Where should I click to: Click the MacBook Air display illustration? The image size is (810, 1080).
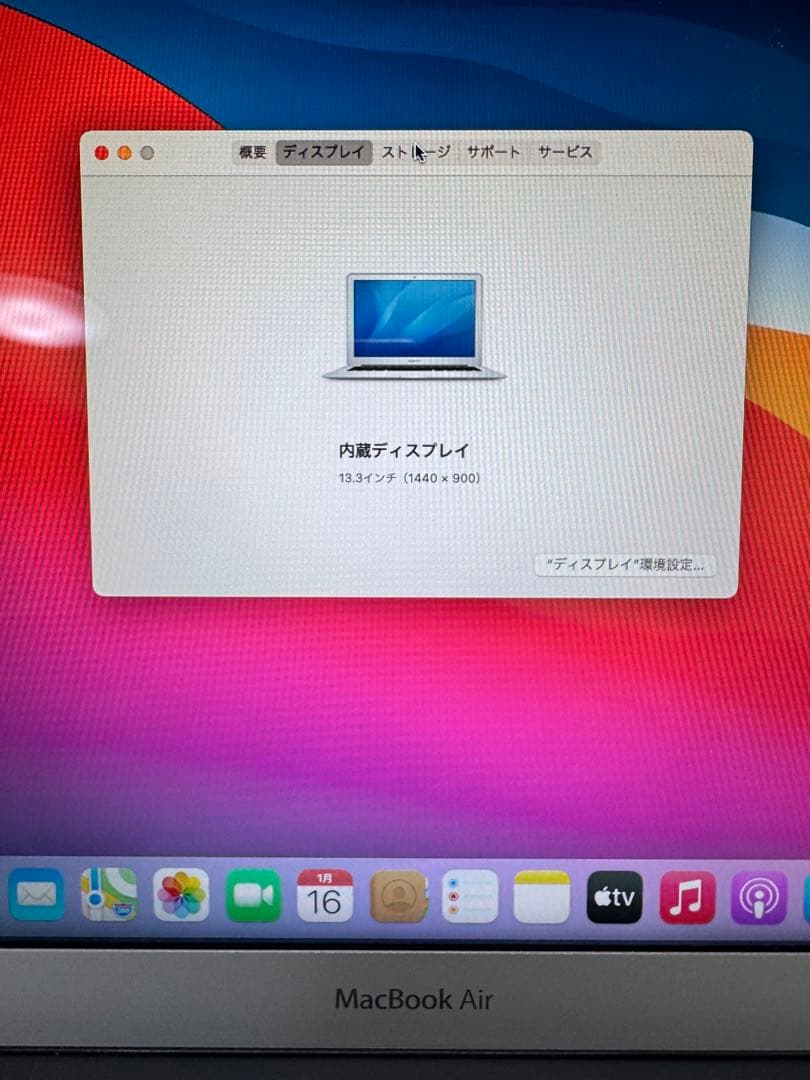(412, 325)
